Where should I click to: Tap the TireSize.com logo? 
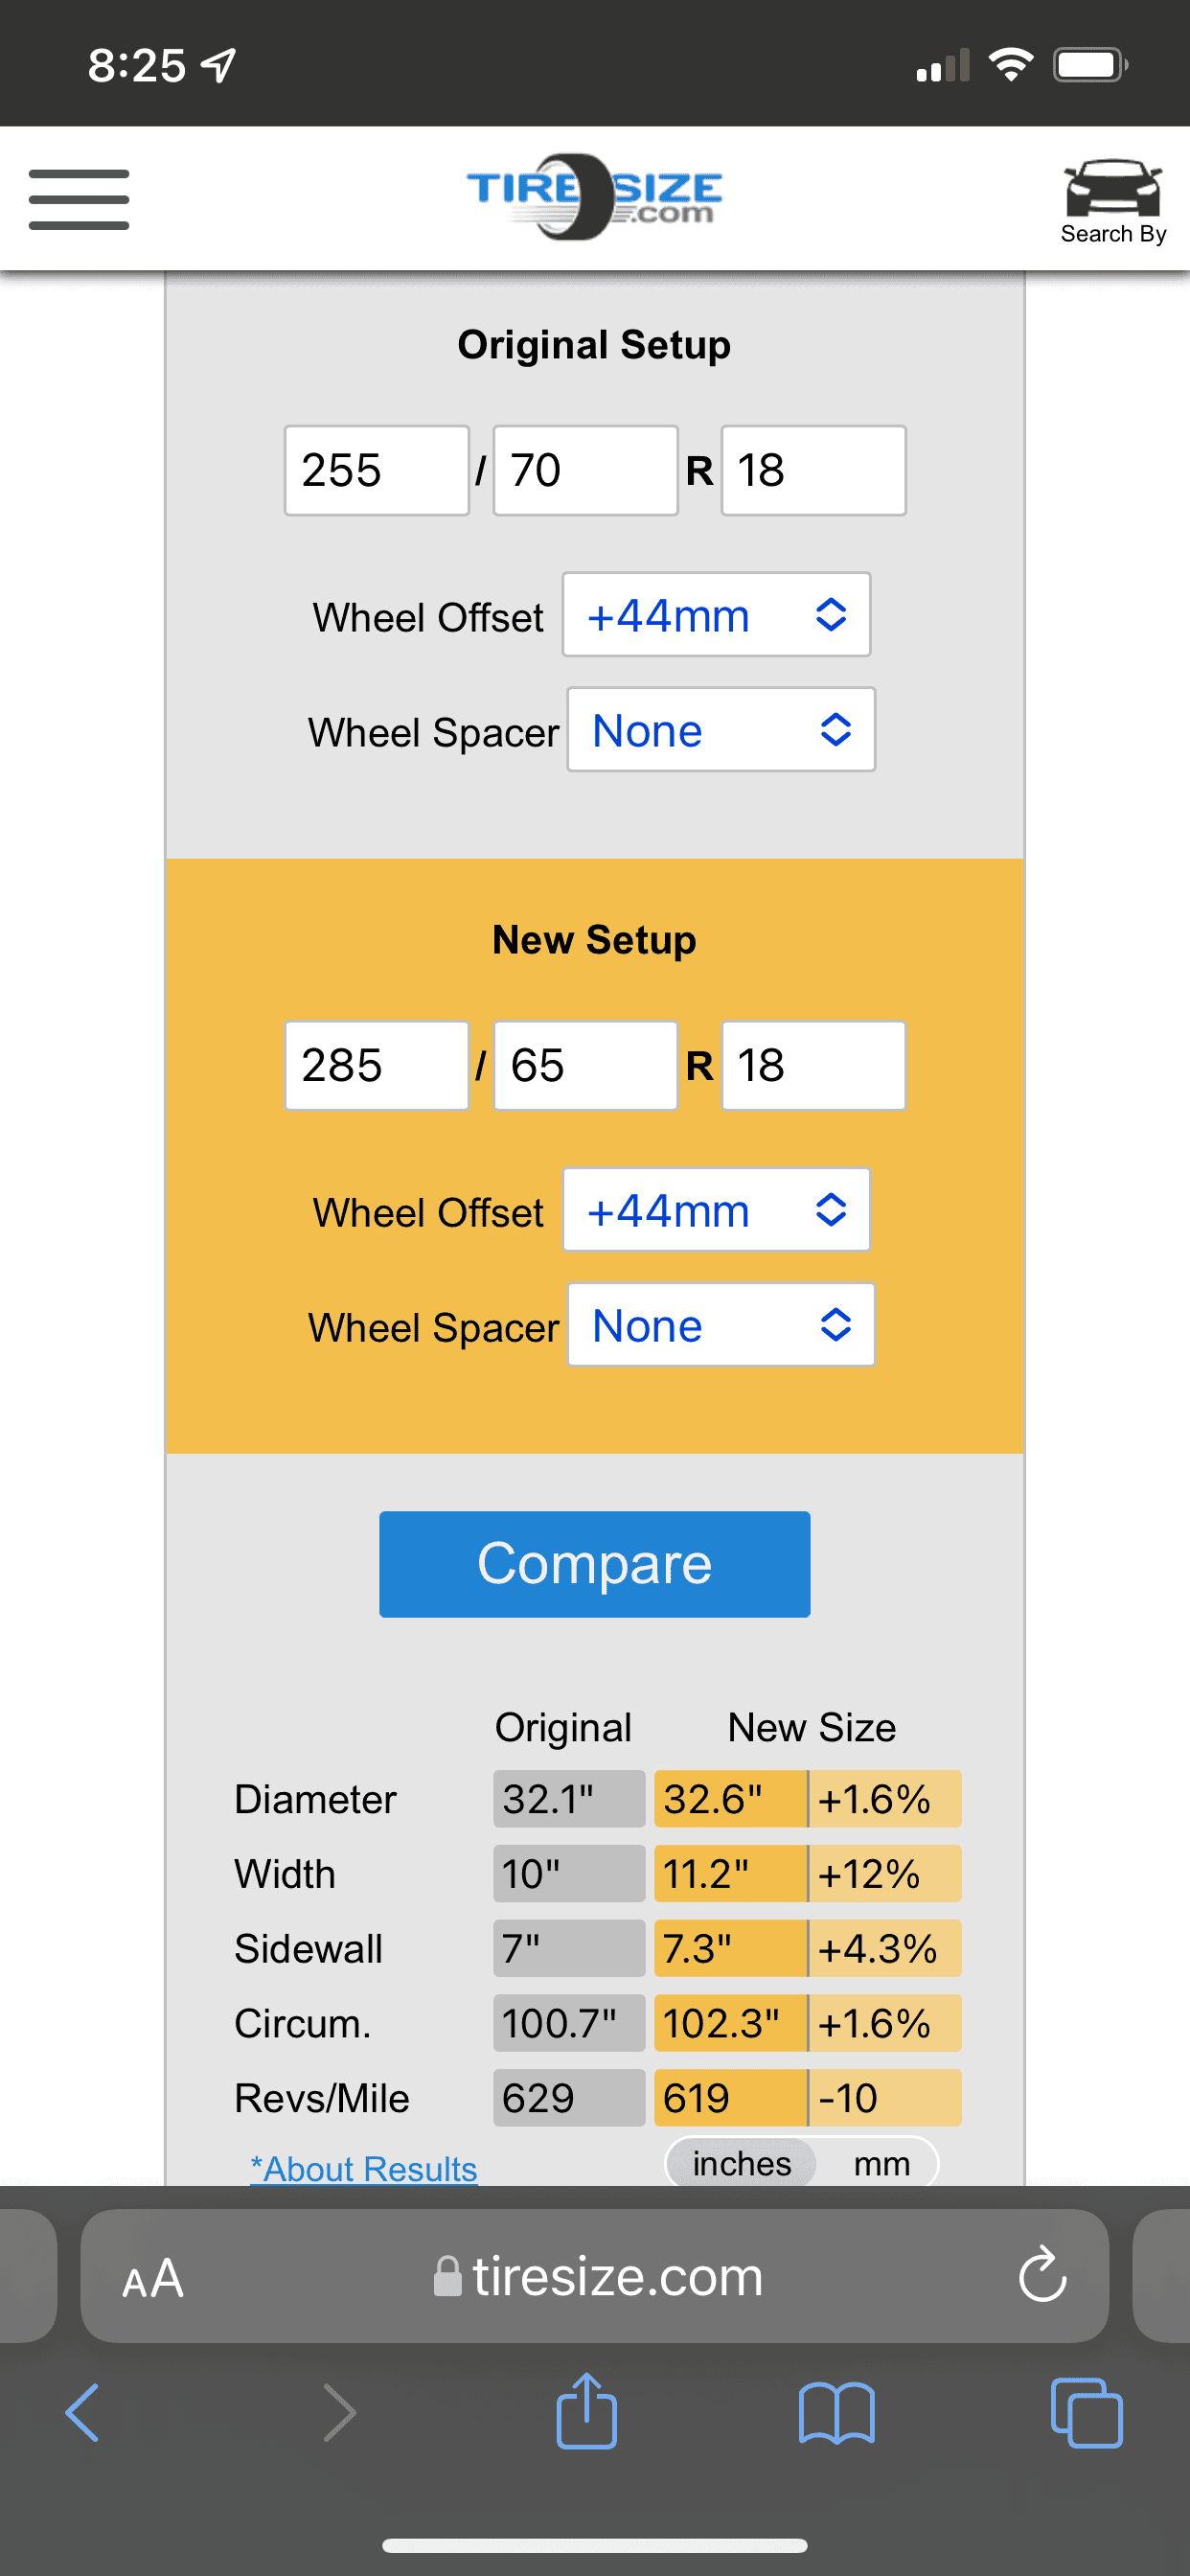(x=594, y=197)
